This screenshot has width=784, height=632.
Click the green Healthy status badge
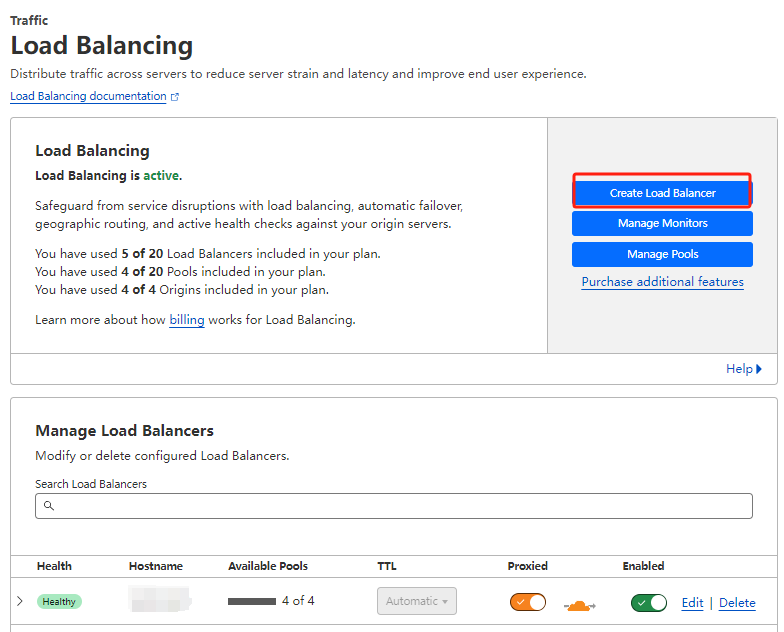[59, 602]
